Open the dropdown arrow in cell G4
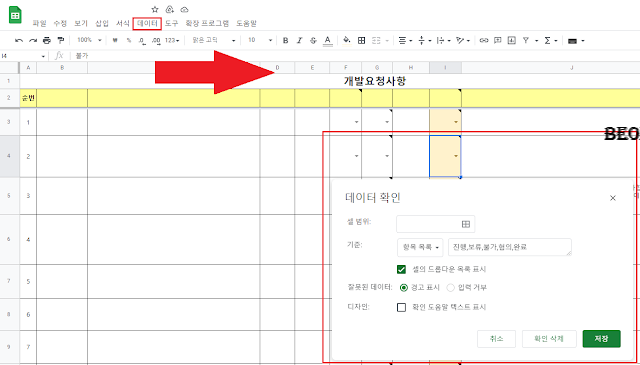Viewport: 640px width, 365px height. coord(387,156)
